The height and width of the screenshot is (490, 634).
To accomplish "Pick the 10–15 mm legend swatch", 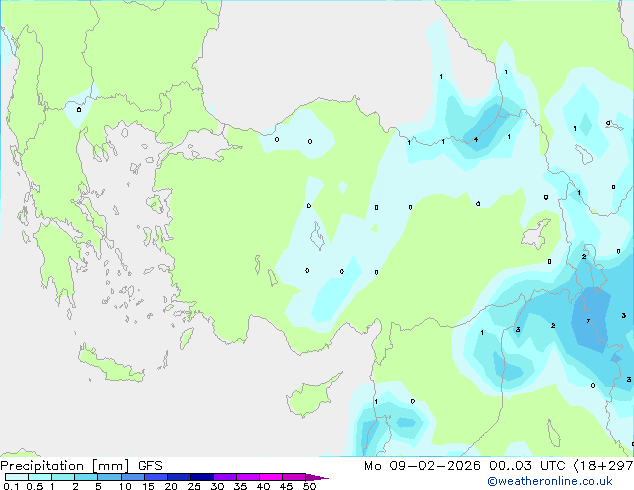I will tap(133, 477).
